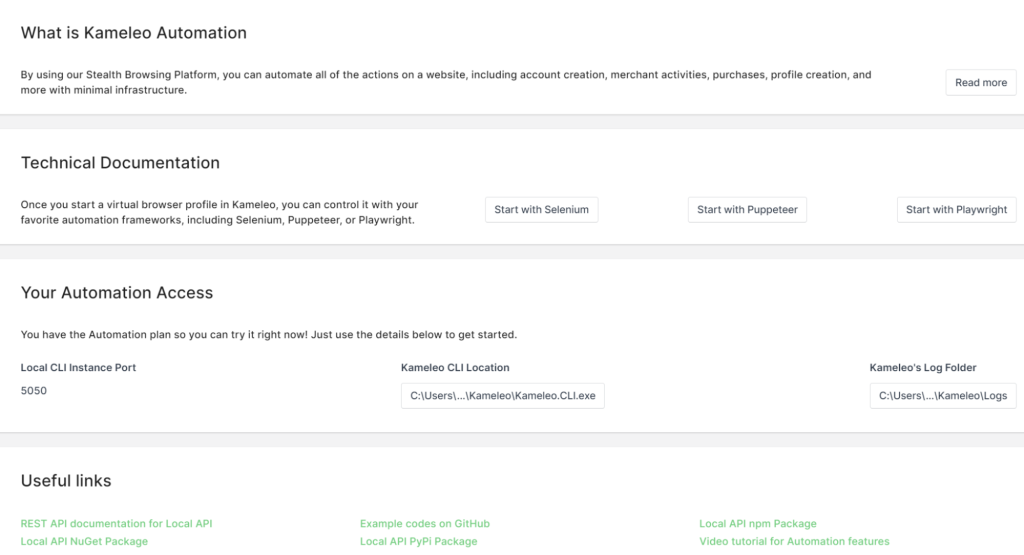Click the What is Kameleo Automation heading
The image size is (1024, 555).
click(134, 33)
